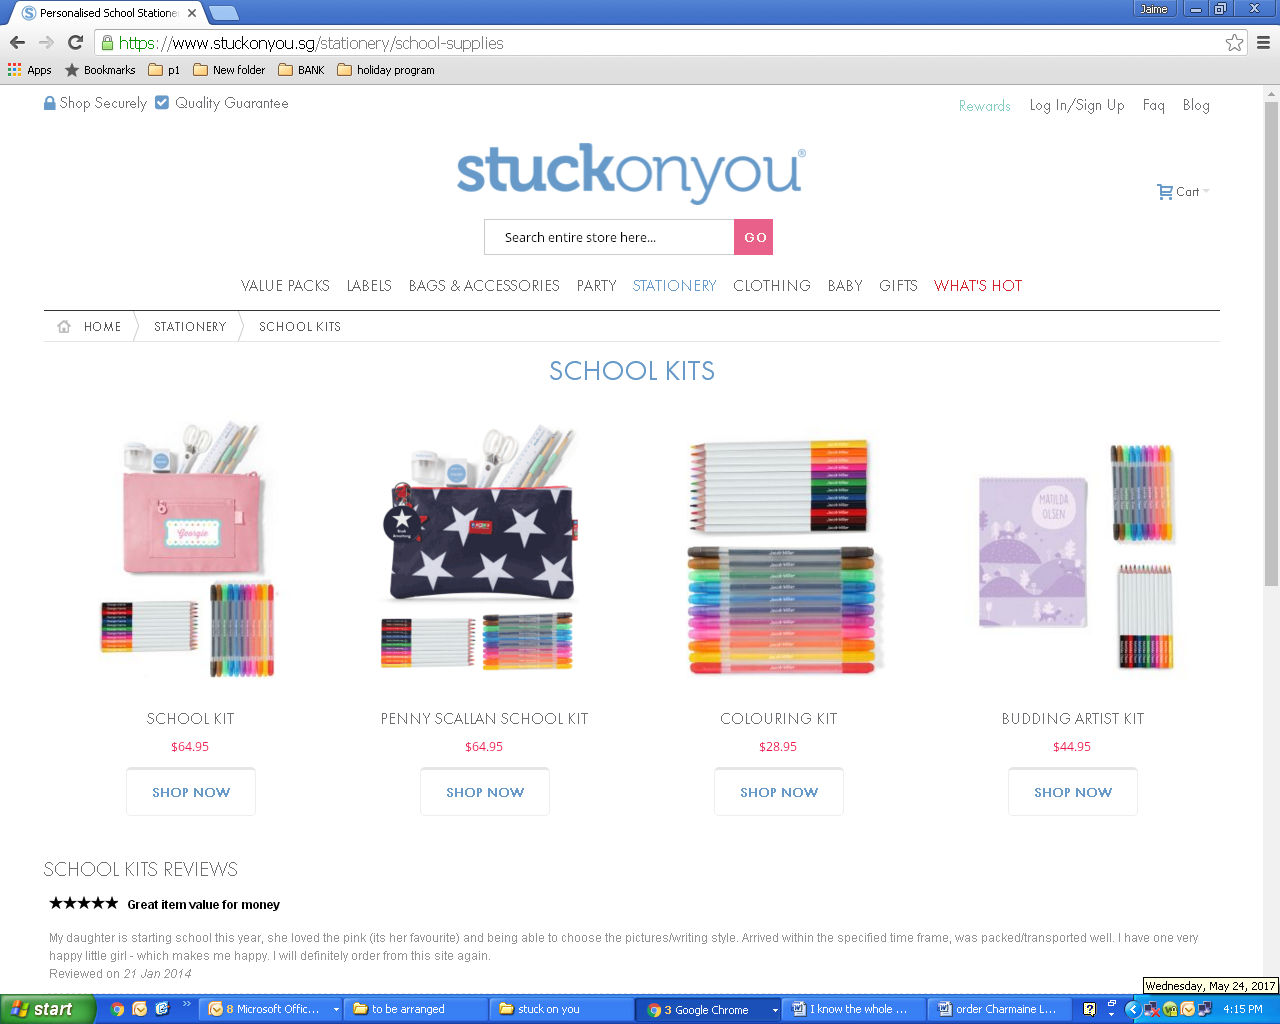Click the store search input field

point(609,237)
